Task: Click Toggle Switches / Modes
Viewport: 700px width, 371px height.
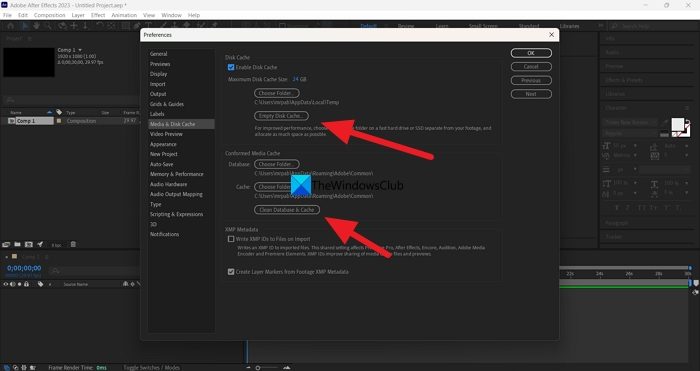Action: pos(152,368)
